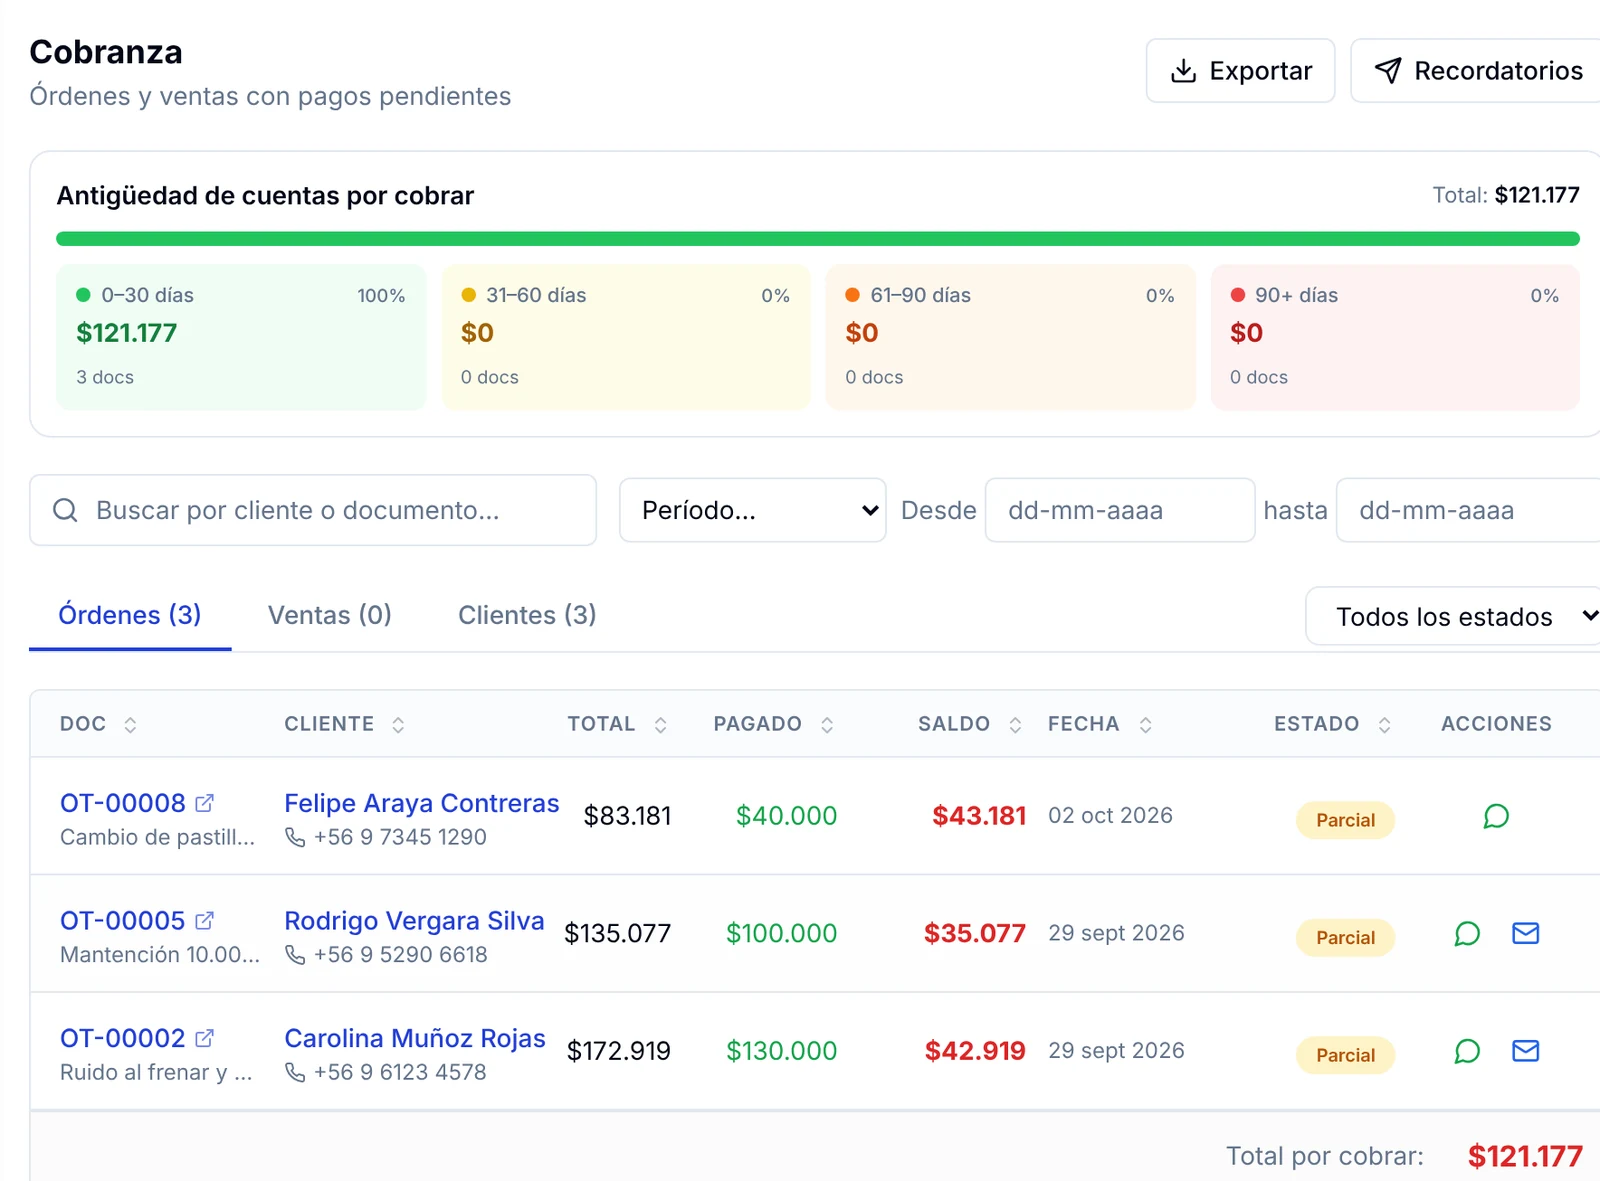The image size is (1600, 1181).
Task: Open client Felipe Araya Contreras
Action: coord(422,803)
